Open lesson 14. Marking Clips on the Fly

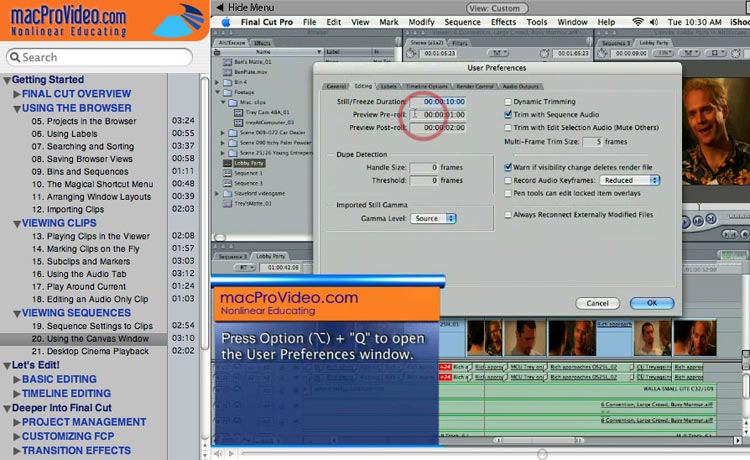coord(86,249)
